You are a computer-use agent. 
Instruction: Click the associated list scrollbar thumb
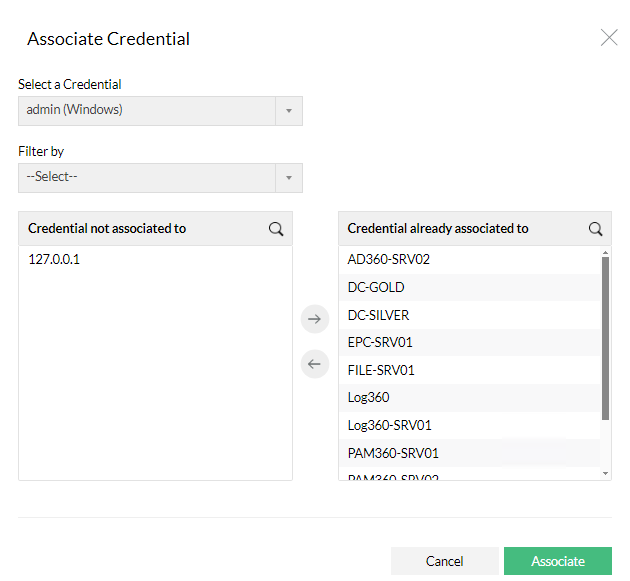point(605,338)
